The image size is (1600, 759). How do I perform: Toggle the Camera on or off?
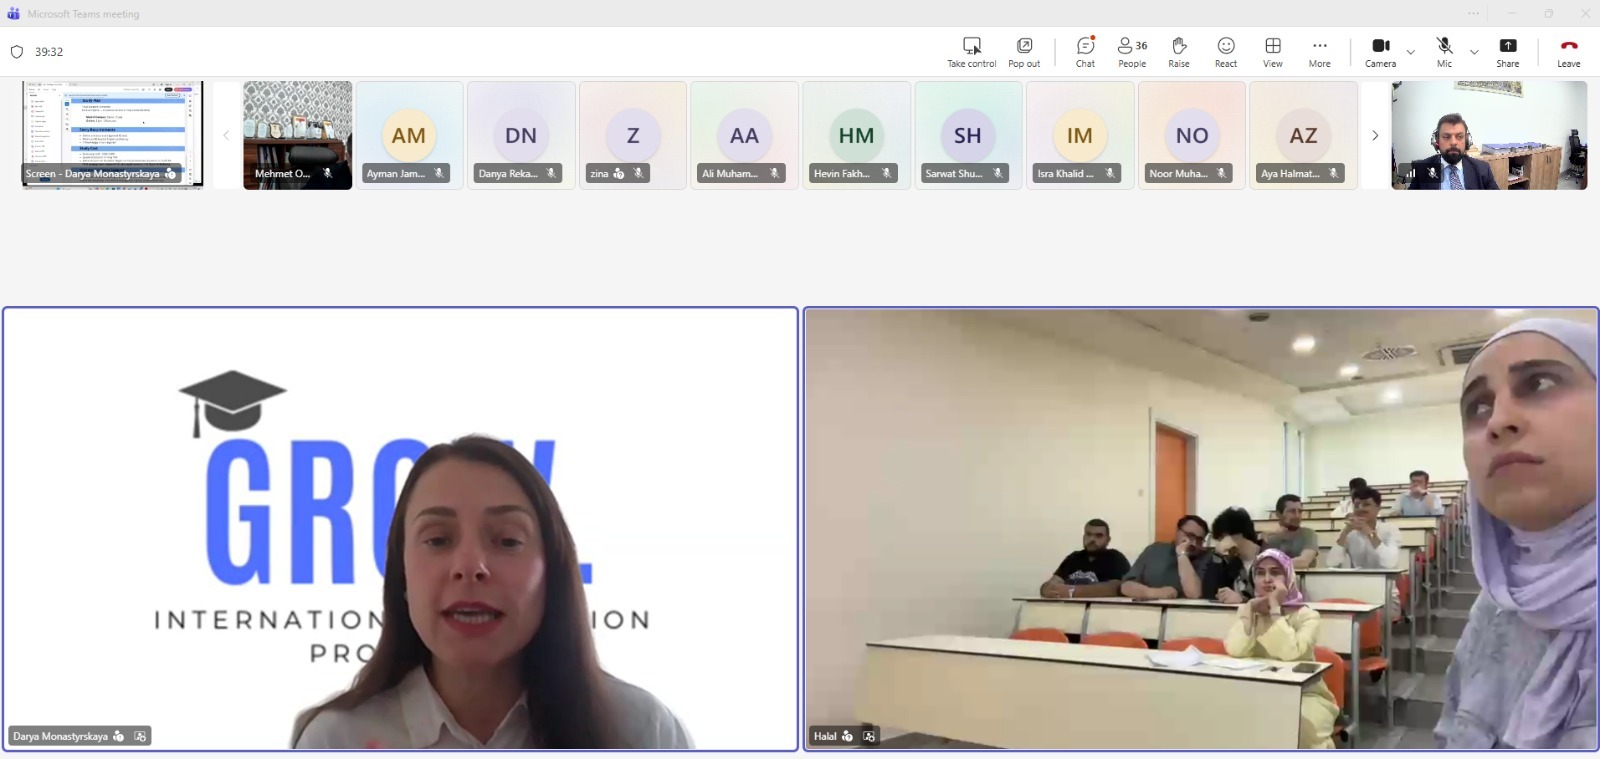(x=1380, y=52)
